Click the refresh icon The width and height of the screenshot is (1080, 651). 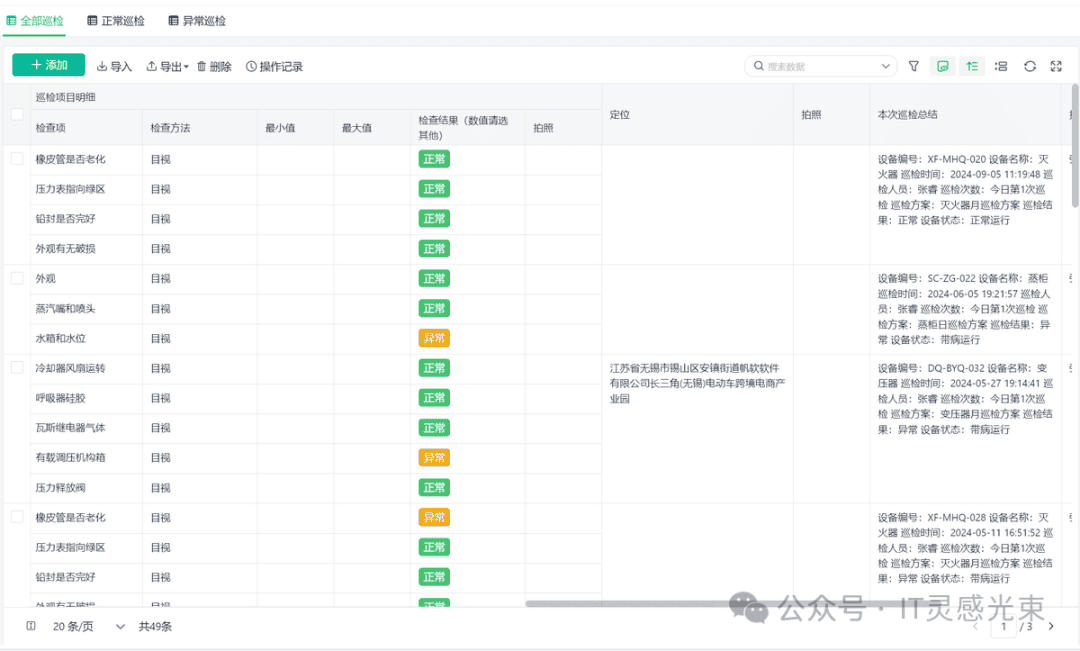pyautogui.click(x=1030, y=66)
